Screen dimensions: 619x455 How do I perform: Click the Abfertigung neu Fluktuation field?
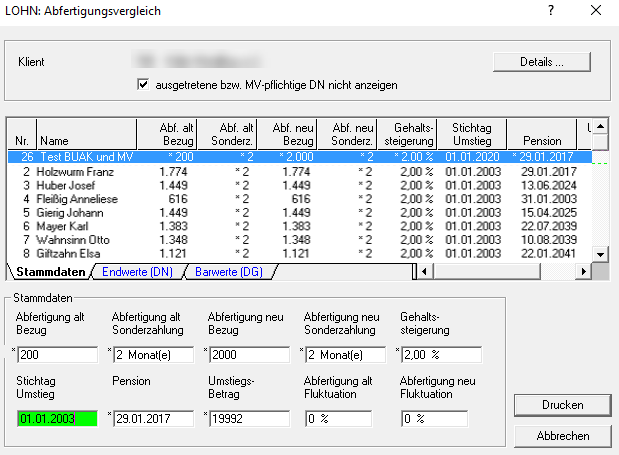click(434, 419)
